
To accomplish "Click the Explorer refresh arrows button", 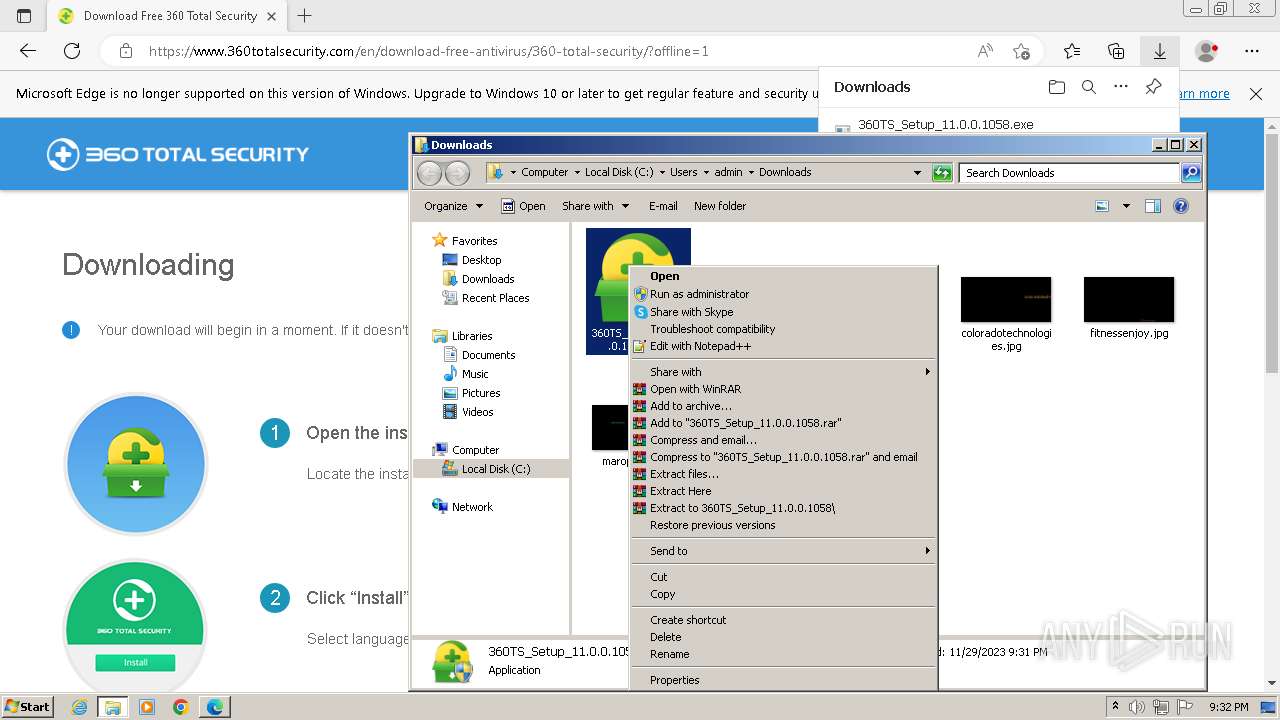I will tap(942, 173).
